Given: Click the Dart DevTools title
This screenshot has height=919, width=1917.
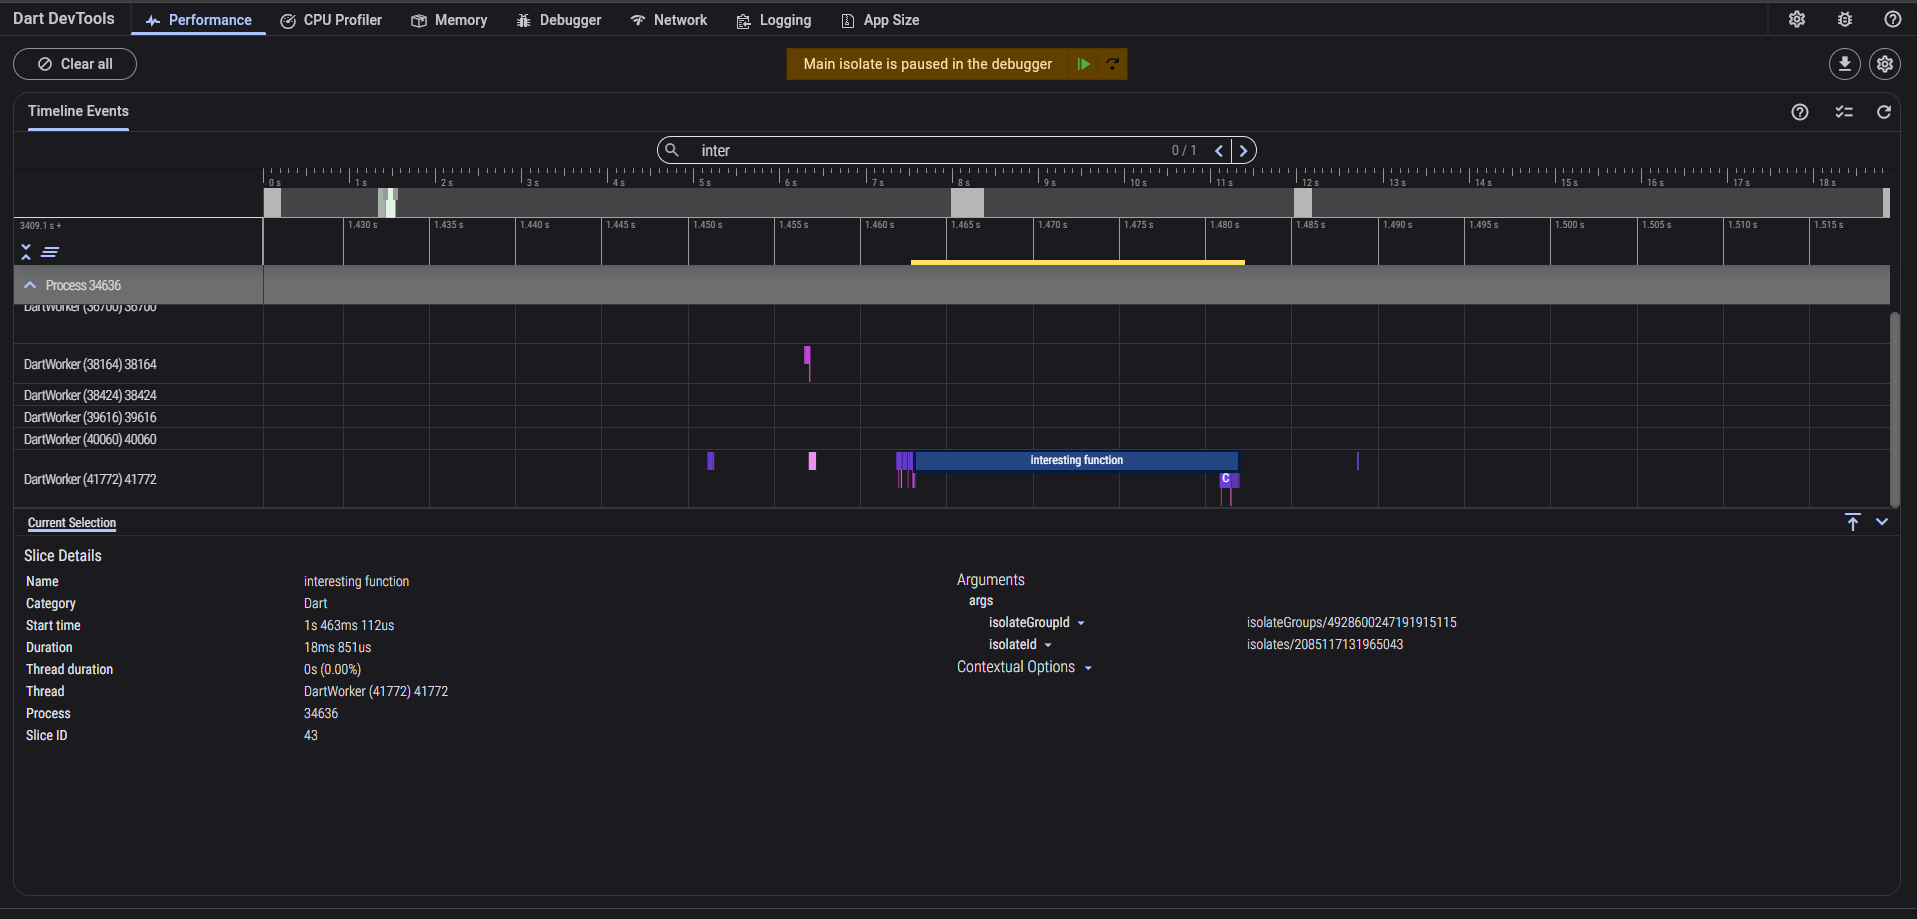Looking at the screenshot, I should pos(64,19).
